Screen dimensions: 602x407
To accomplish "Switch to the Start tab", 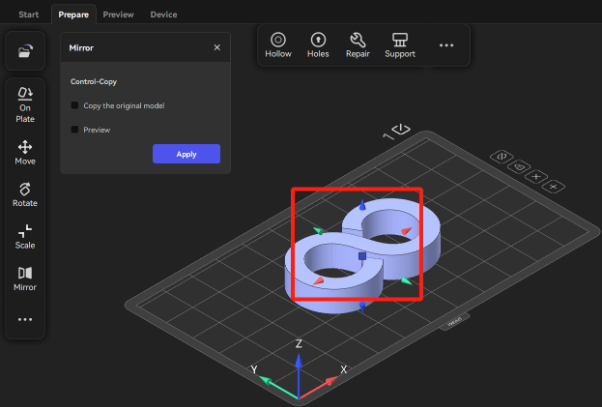I will point(29,15).
